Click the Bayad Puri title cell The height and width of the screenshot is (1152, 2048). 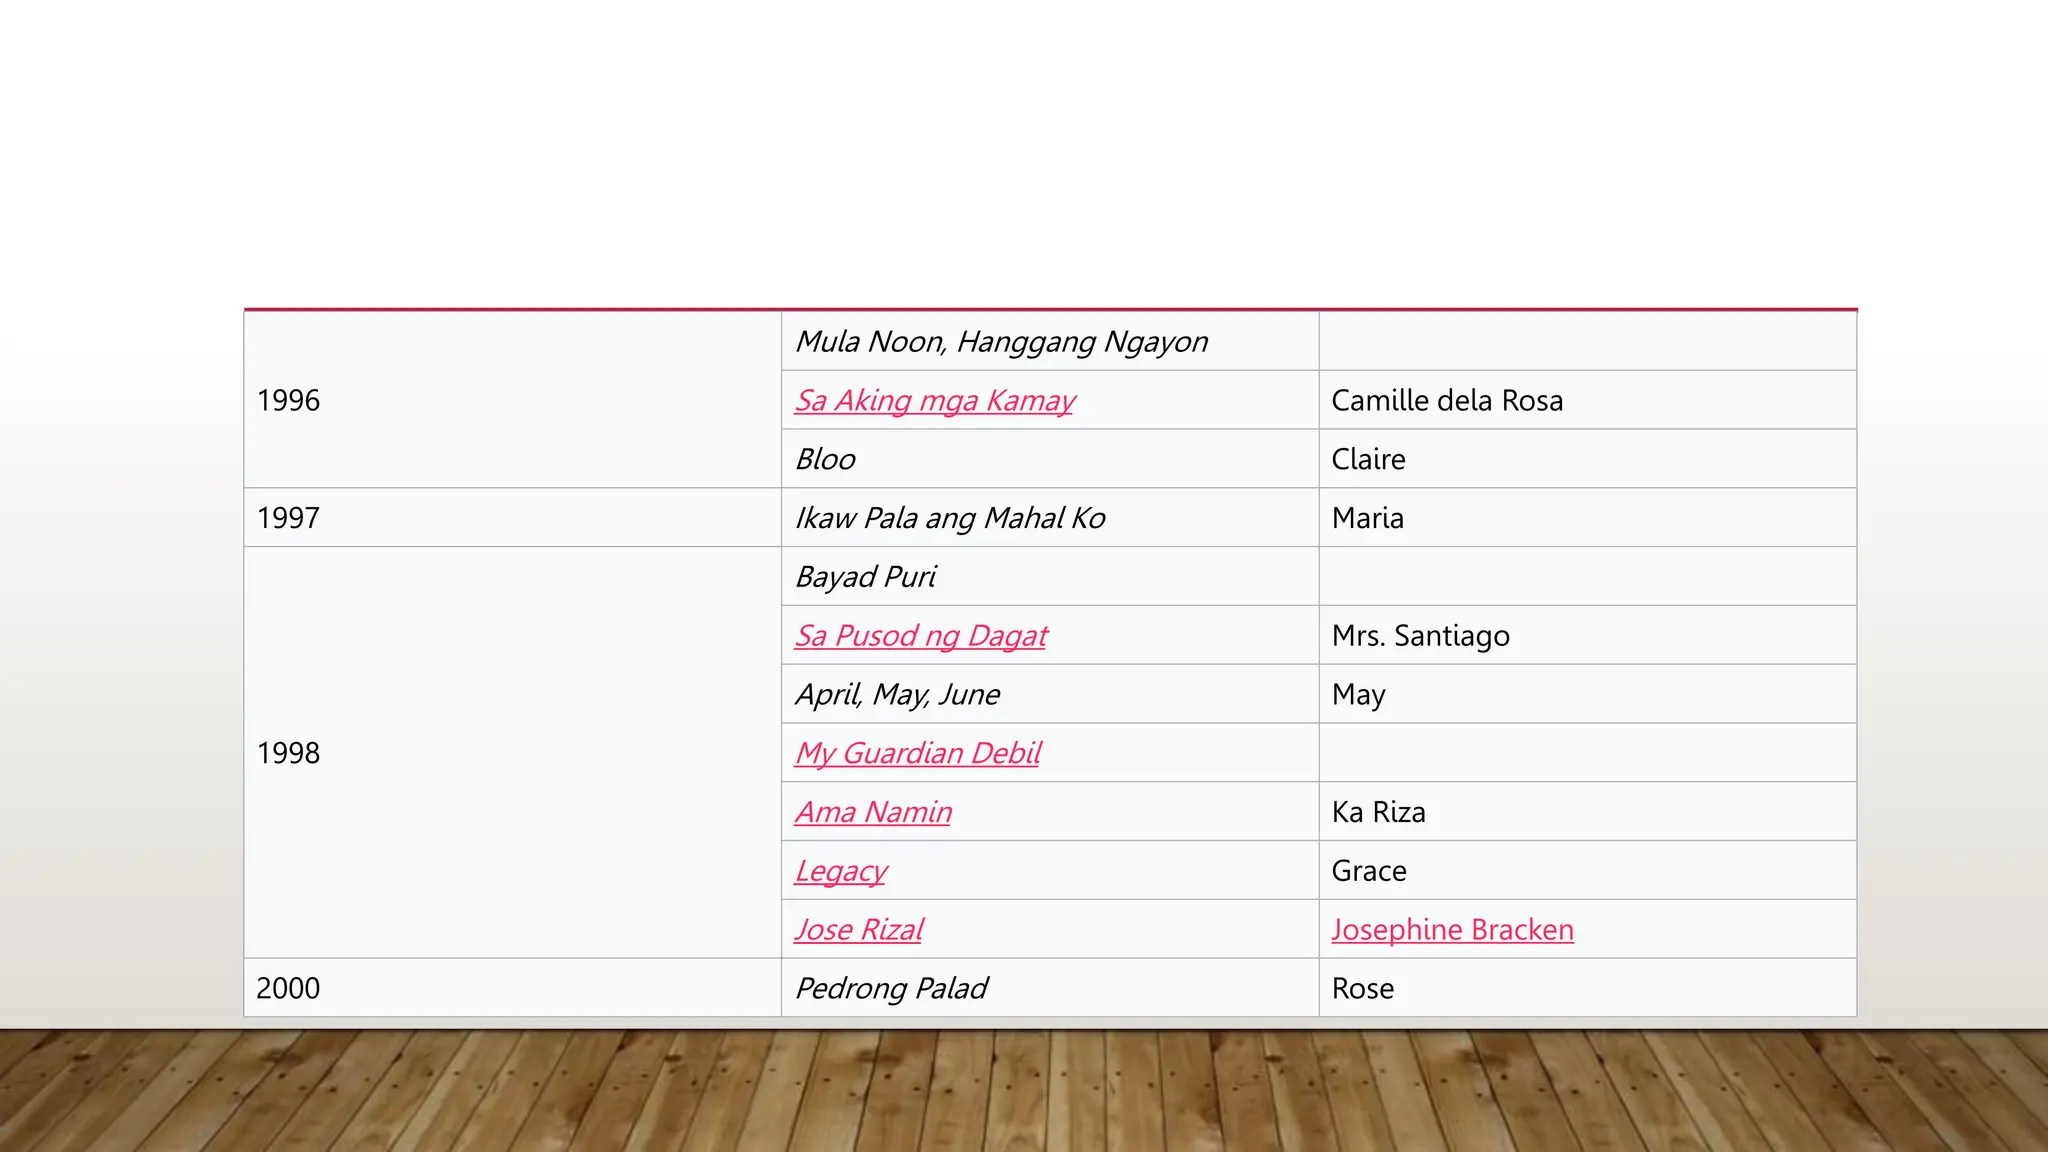pos(866,577)
